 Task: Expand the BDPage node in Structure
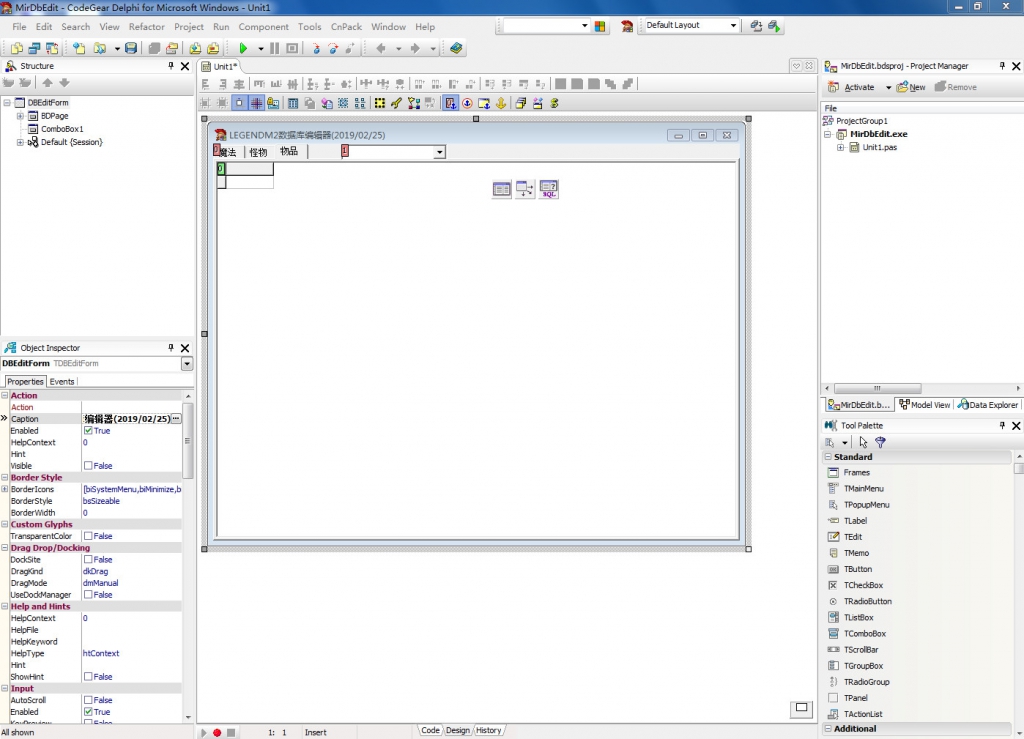pyautogui.click(x=20, y=116)
